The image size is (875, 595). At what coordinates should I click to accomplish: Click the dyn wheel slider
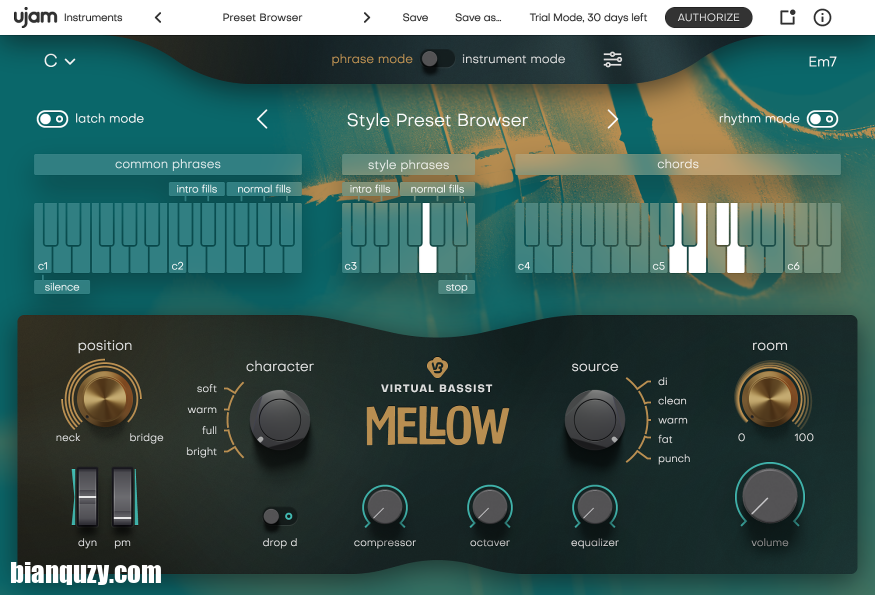[86, 497]
